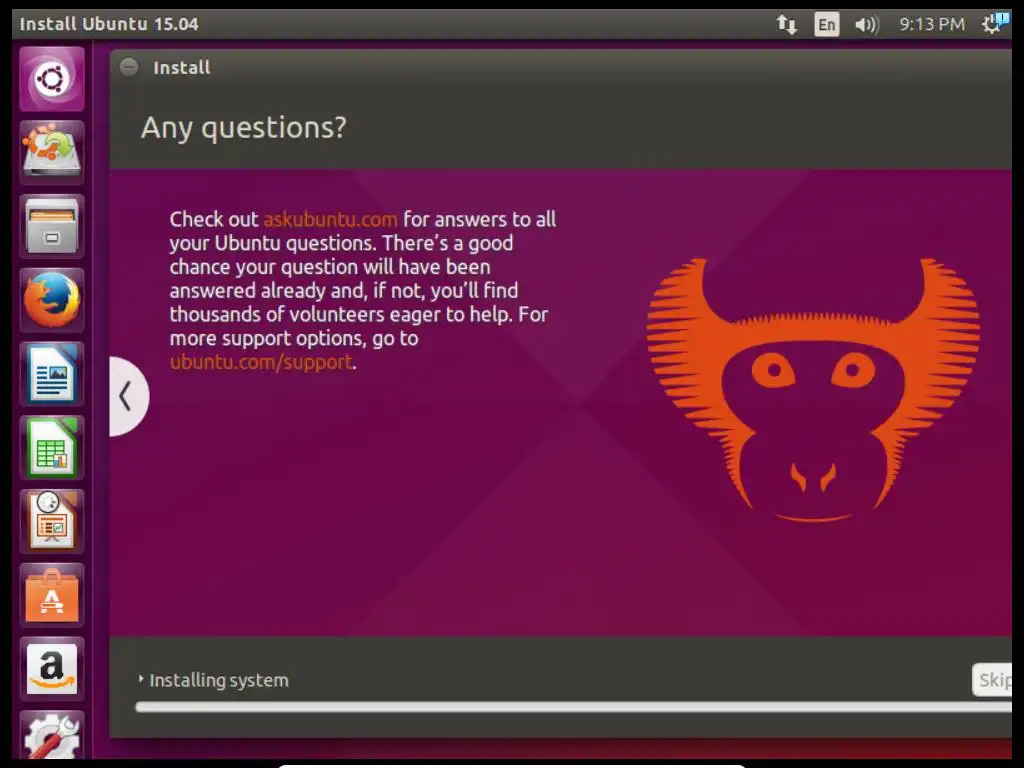Click the orange monkey mascot image

(813, 390)
